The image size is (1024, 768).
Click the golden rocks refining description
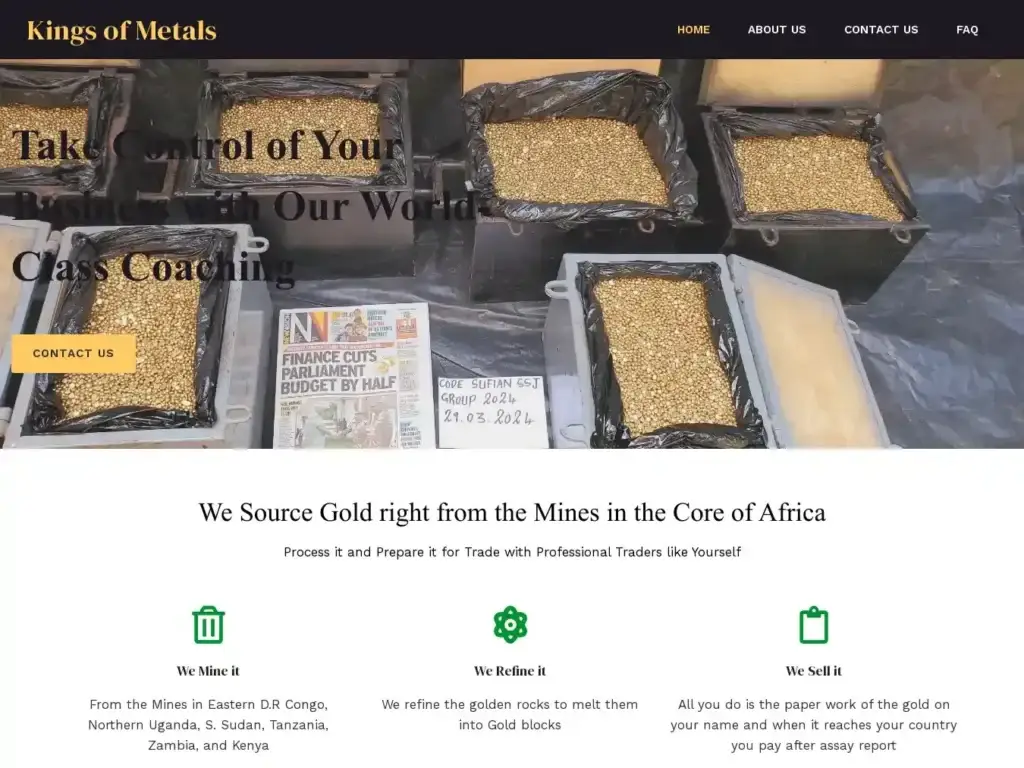tap(510, 714)
